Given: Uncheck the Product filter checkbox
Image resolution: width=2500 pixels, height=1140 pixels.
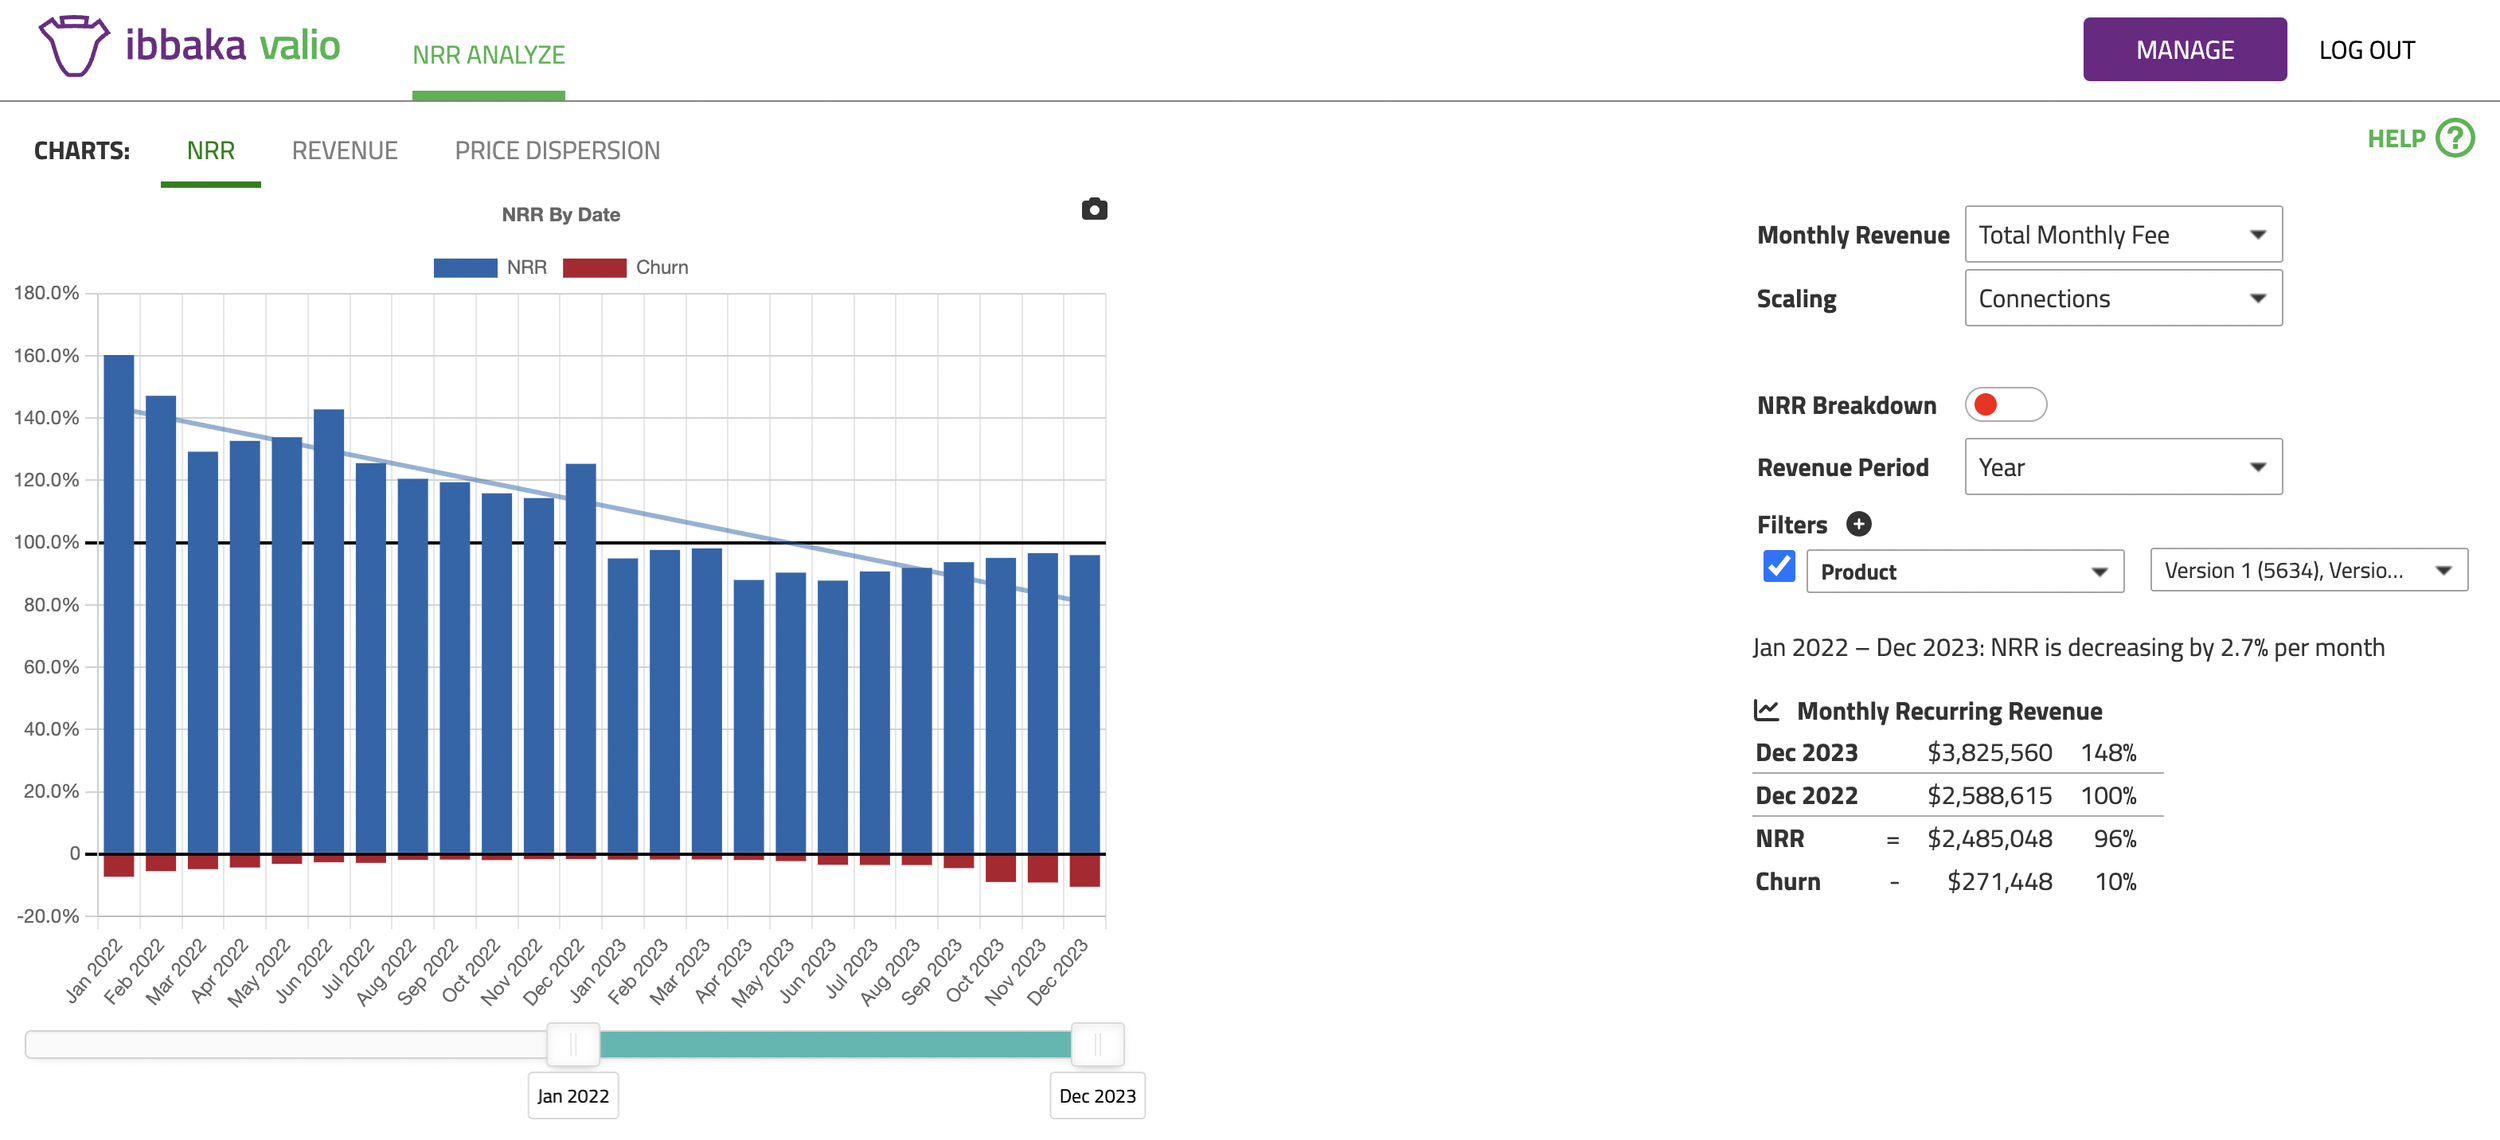Looking at the screenshot, I should 1778,567.
